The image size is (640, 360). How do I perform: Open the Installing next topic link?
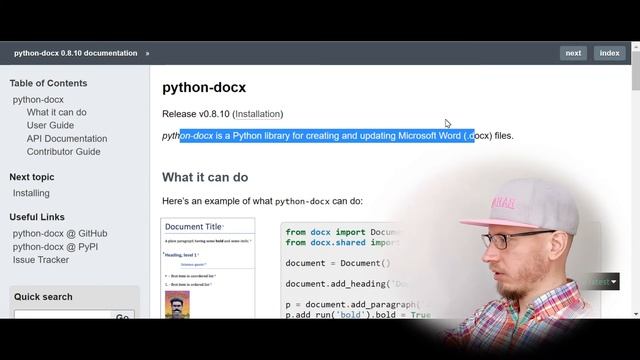[31, 193]
